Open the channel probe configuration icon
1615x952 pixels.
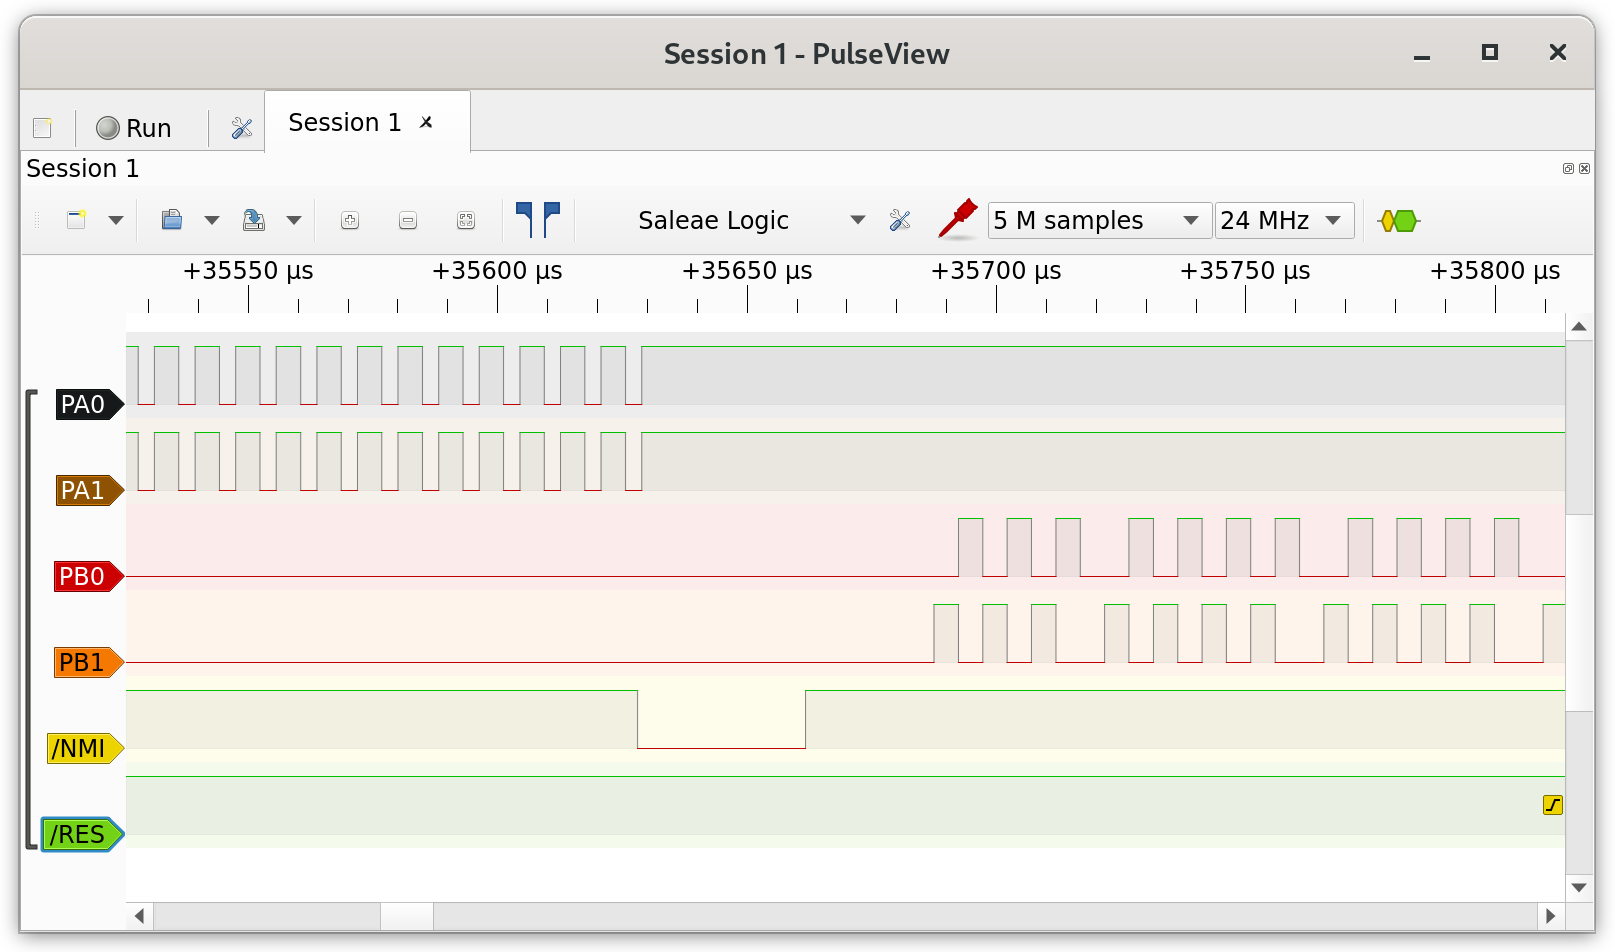pos(957,220)
